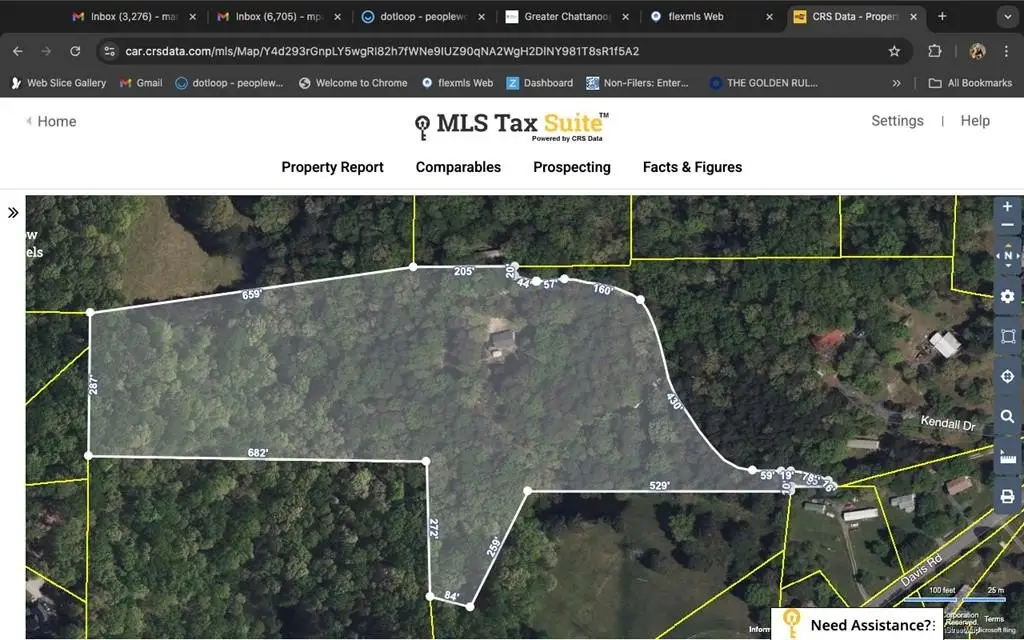This screenshot has height=640, width=1024.
Task: Click the north compass control
Action: [1007, 257]
